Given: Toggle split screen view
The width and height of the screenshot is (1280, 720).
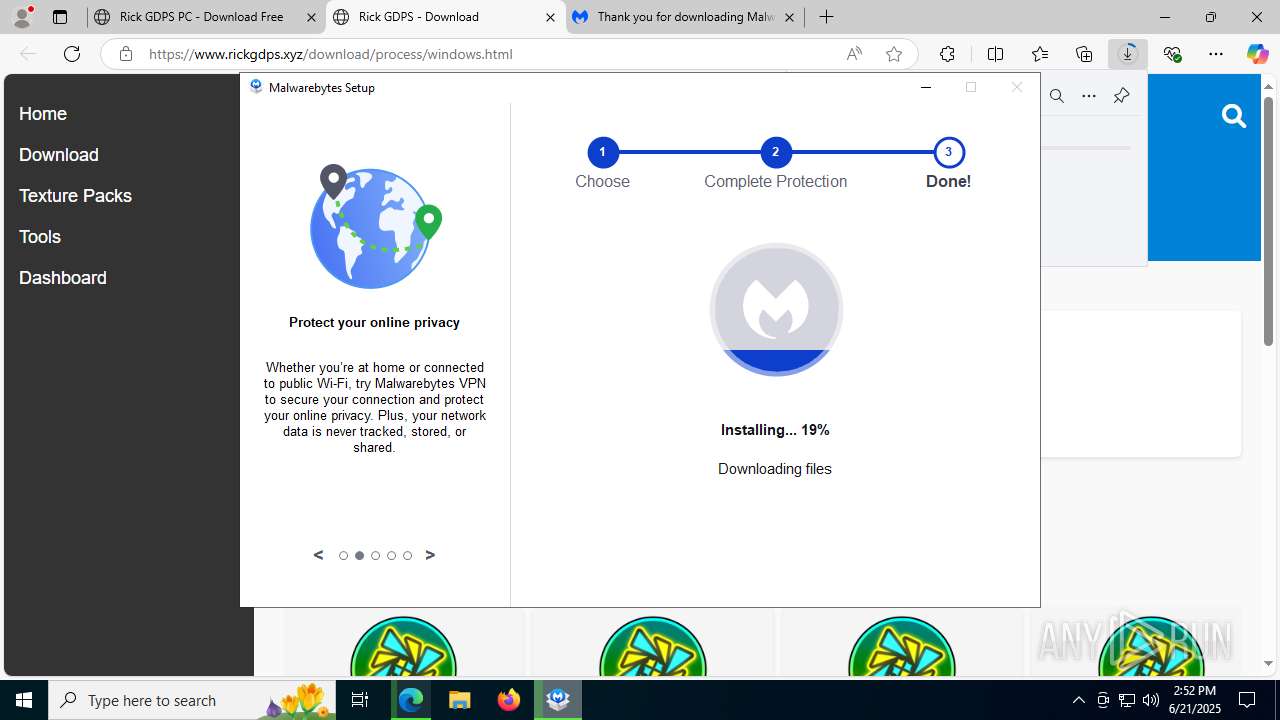Looking at the screenshot, I should [995, 54].
